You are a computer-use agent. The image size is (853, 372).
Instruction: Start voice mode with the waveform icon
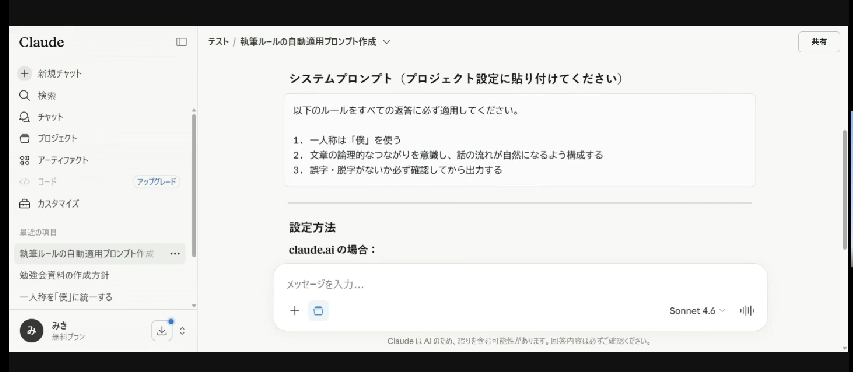747,311
